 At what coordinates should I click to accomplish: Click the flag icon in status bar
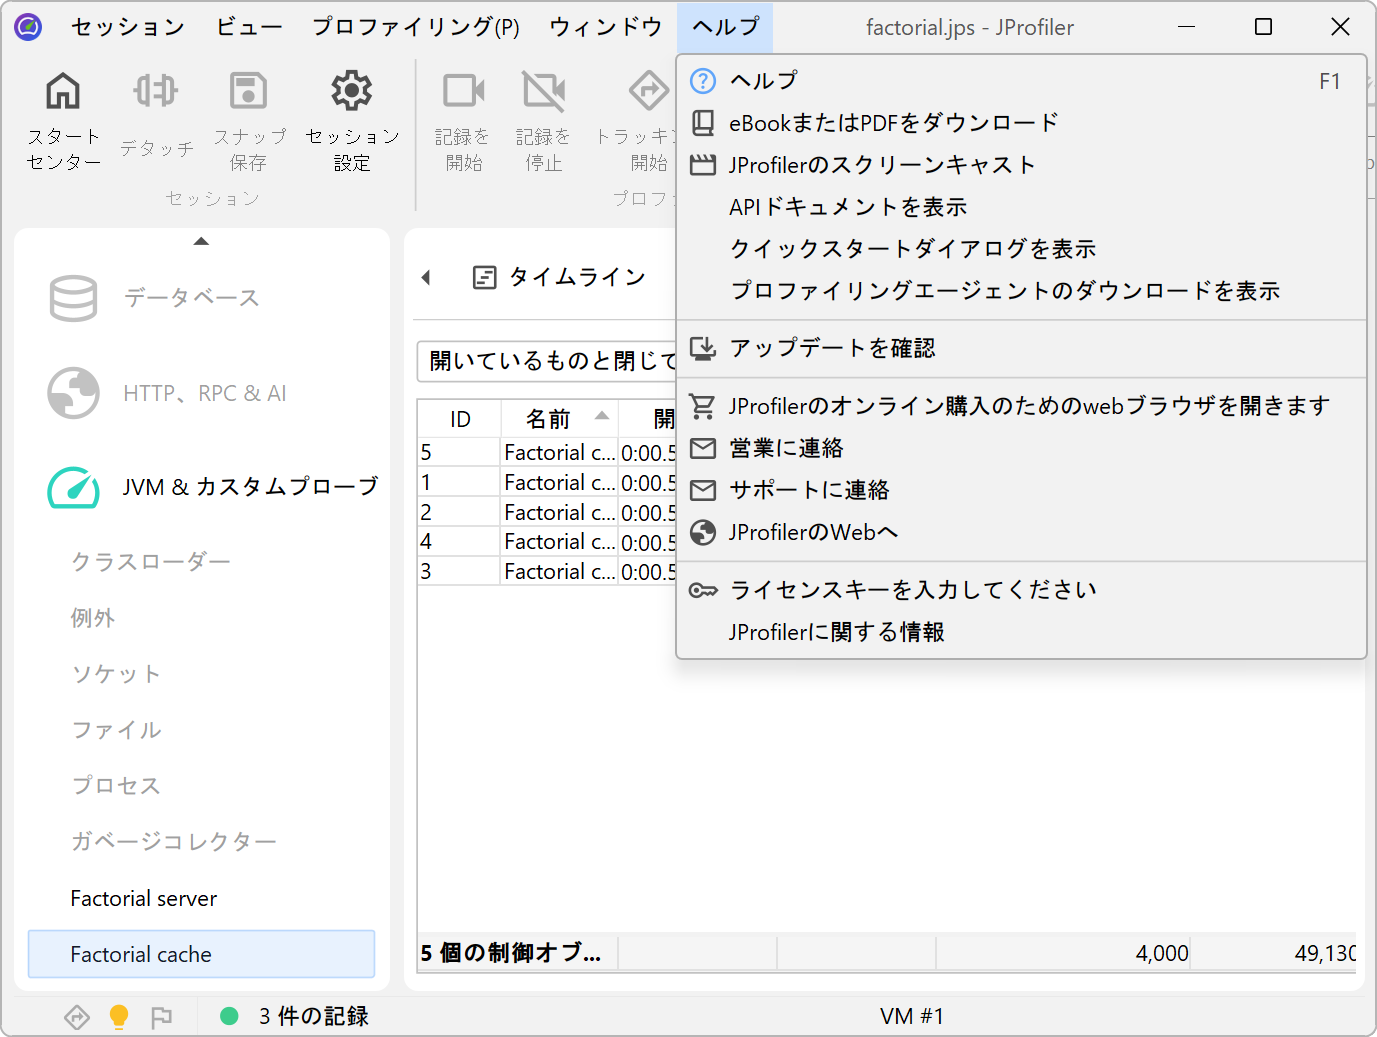click(x=161, y=1017)
